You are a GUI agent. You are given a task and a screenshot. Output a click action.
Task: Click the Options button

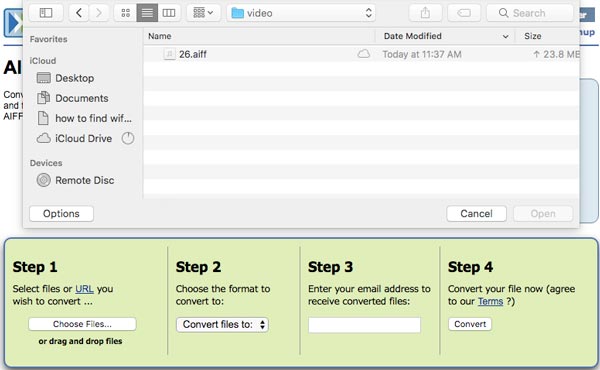(61, 214)
